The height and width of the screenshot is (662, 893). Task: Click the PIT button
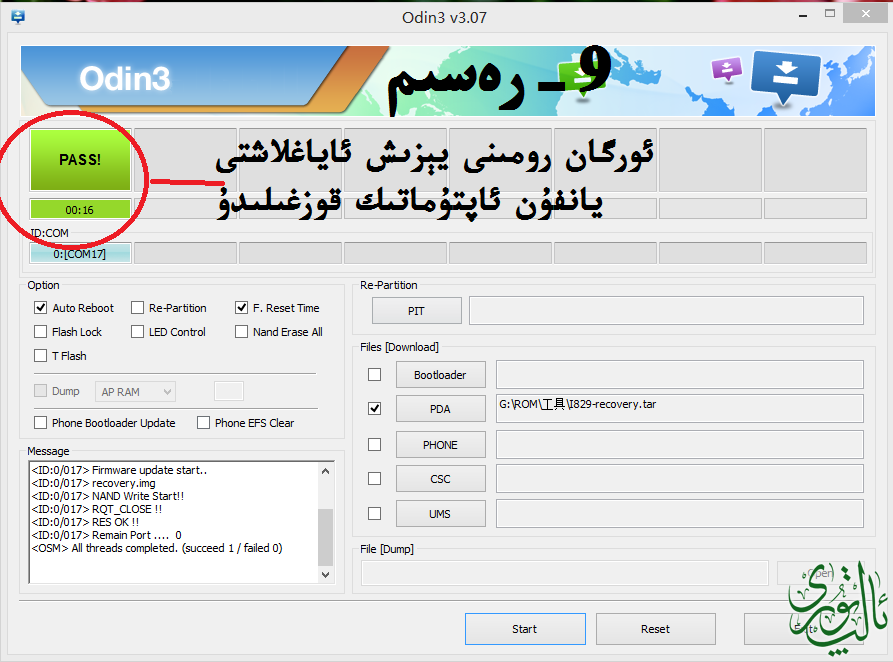416,310
